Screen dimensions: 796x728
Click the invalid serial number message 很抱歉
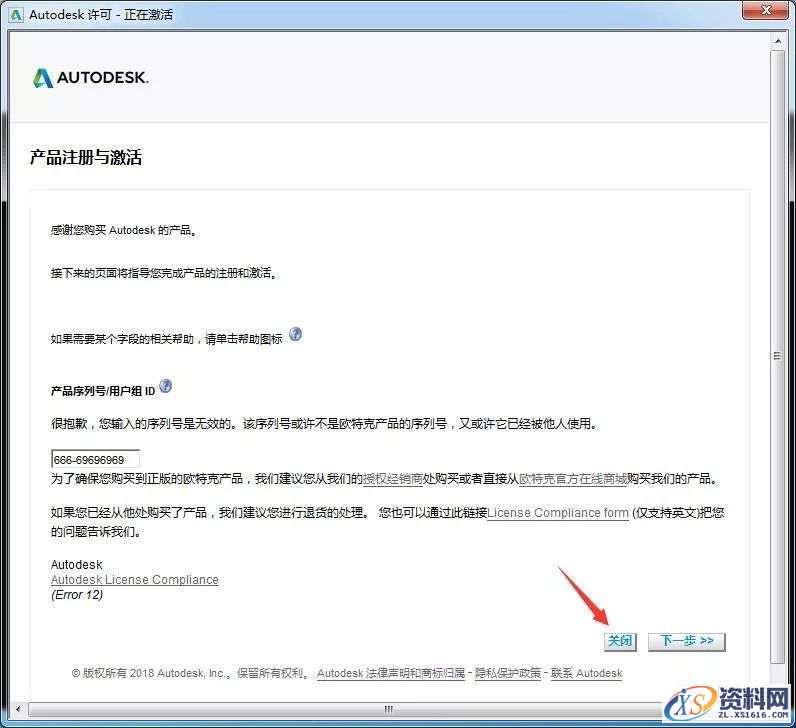point(324,423)
